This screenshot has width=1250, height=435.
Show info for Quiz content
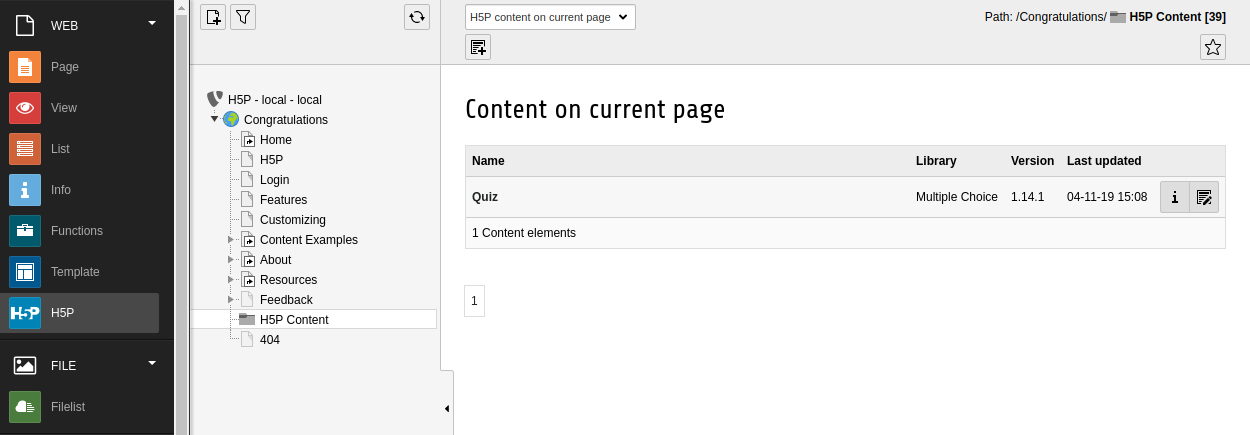coord(1175,197)
